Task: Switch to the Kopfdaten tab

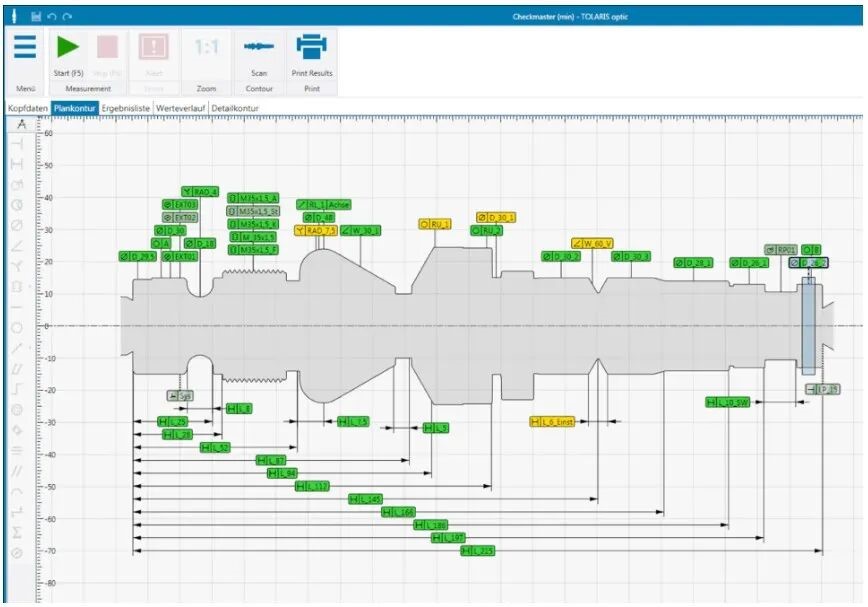Action: pyautogui.click(x=27, y=107)
